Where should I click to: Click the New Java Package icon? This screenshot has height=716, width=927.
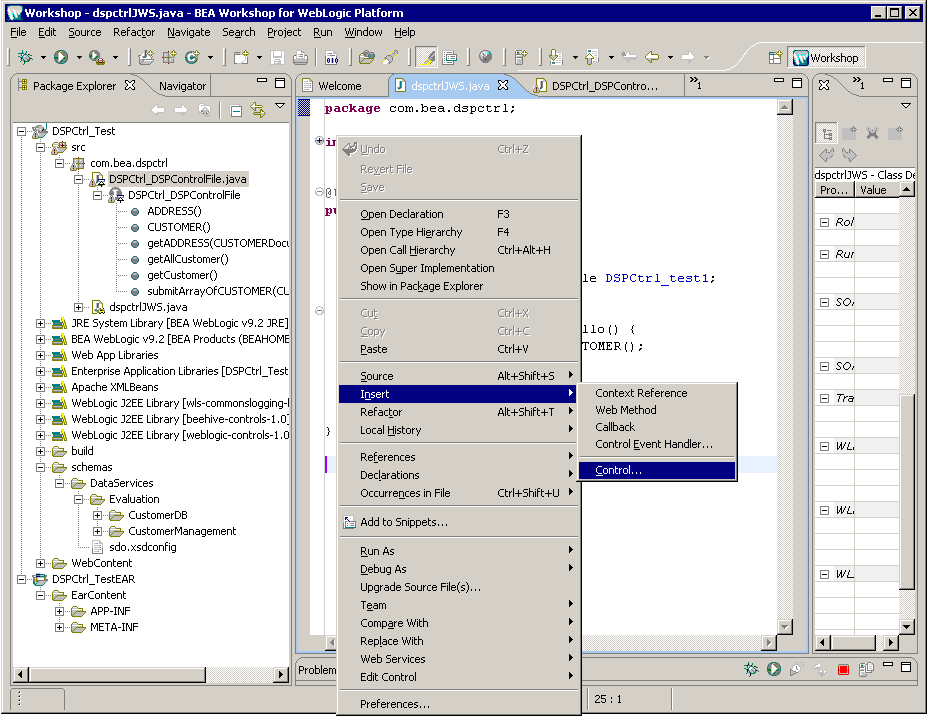(x=169, y=57)
